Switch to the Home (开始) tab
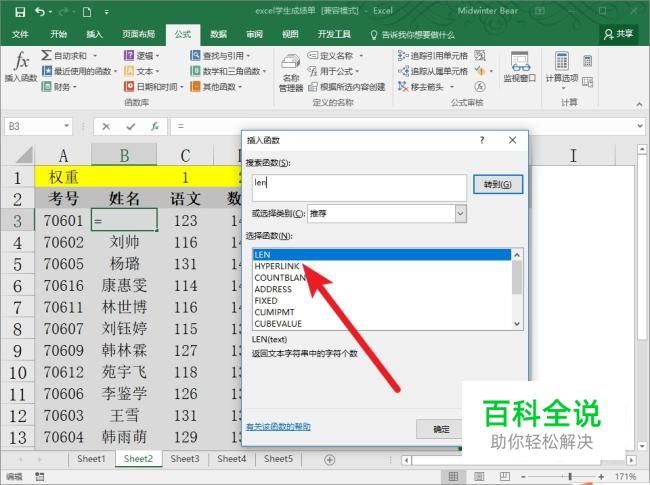Image resolution: width=650 pixels, height=485 pixels. (58, 34)
